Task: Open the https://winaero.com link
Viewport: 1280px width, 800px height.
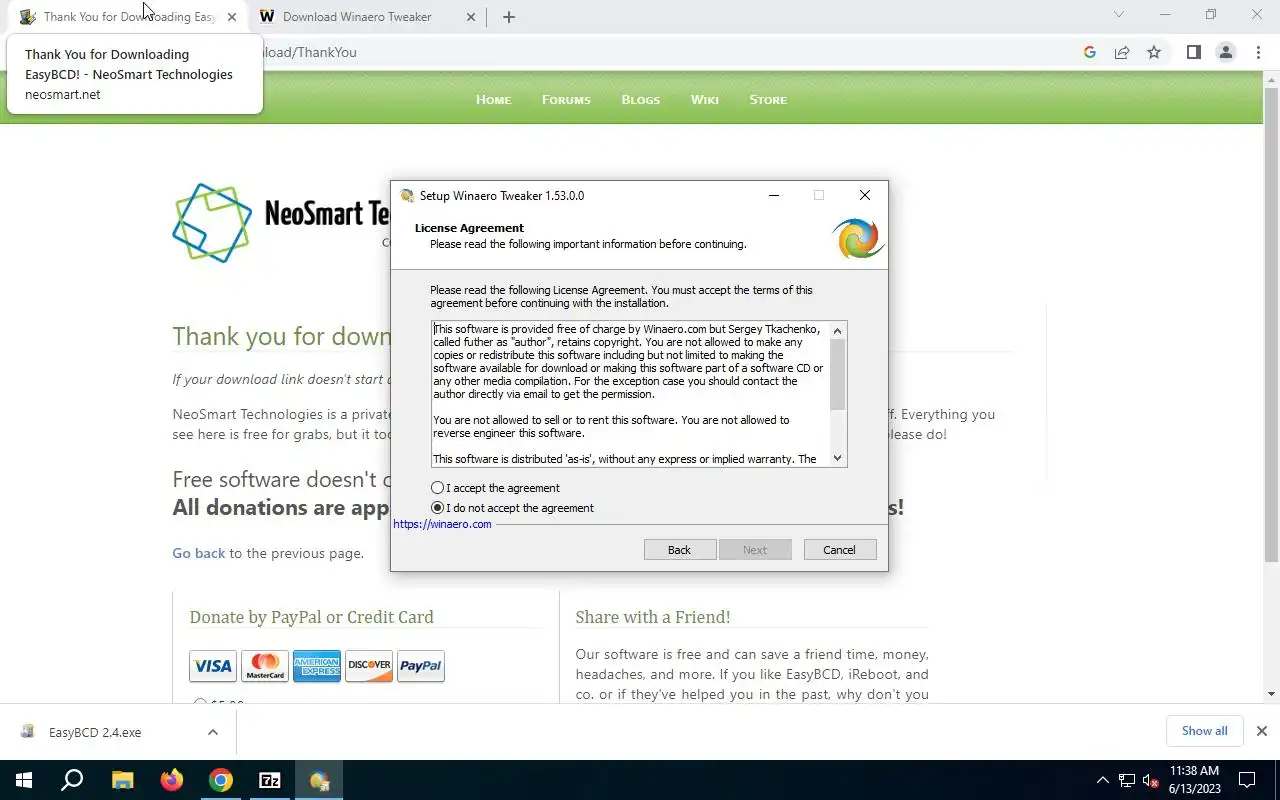Action: tap(442, 524)
